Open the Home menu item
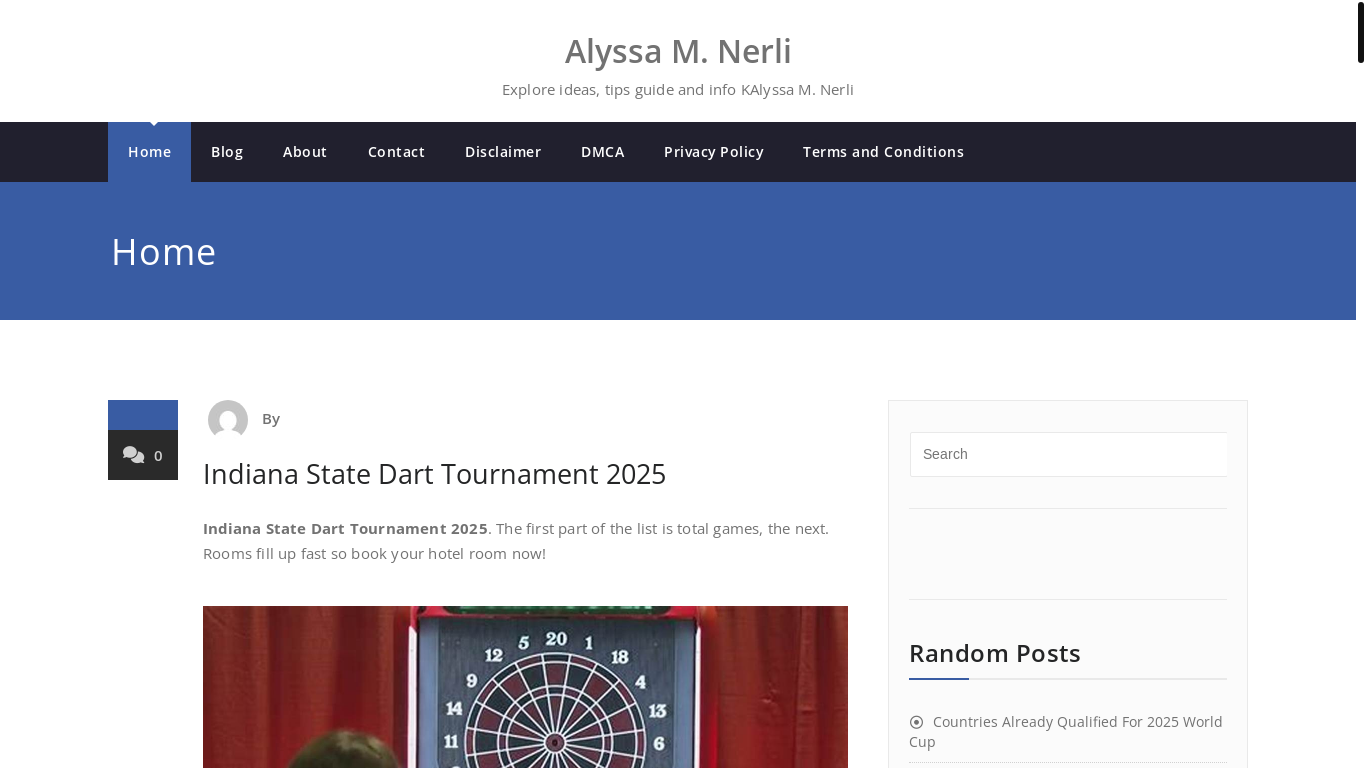The image size is (1366, 768). pyautogui.click(x=149, y=152)
